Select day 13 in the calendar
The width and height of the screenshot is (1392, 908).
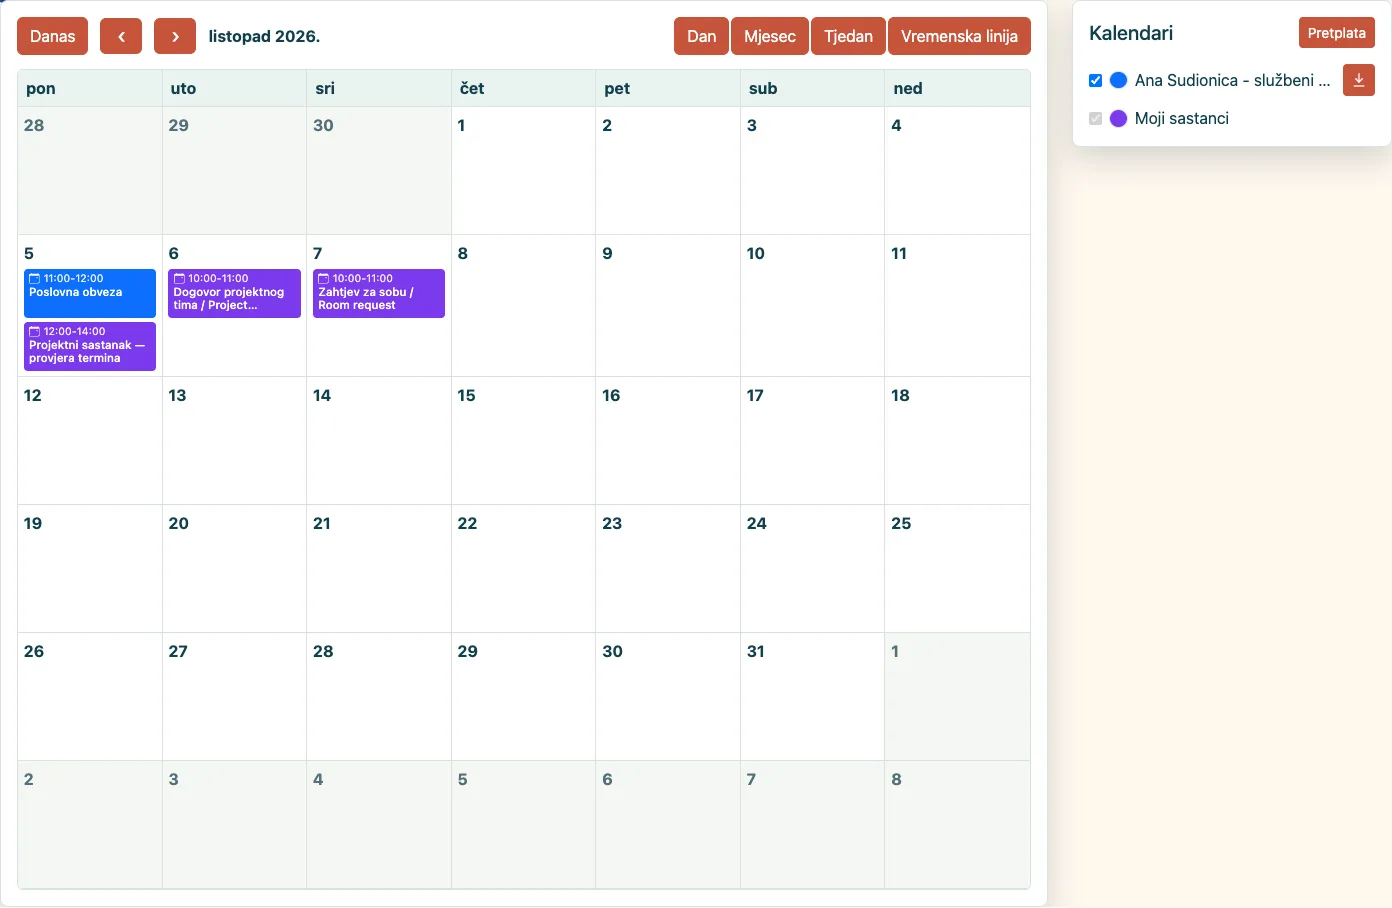click(234, 440)
